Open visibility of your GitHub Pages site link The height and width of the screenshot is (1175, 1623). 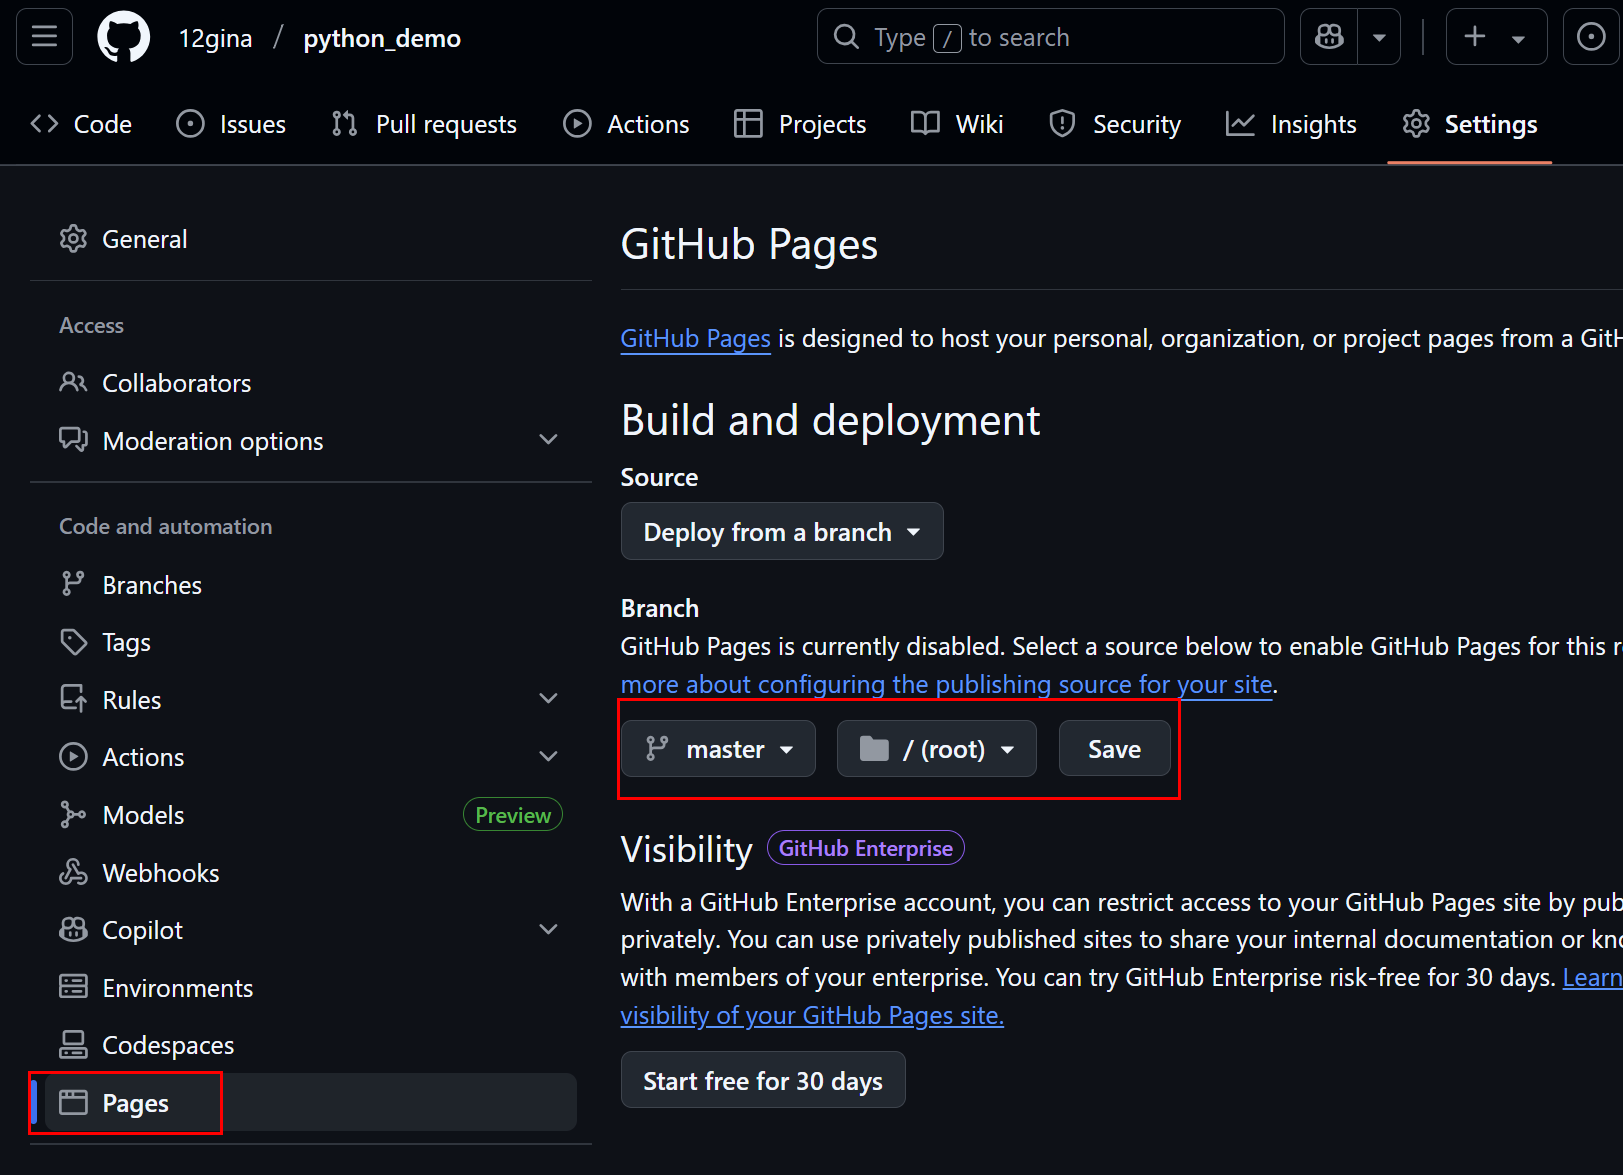point(812,1016)
